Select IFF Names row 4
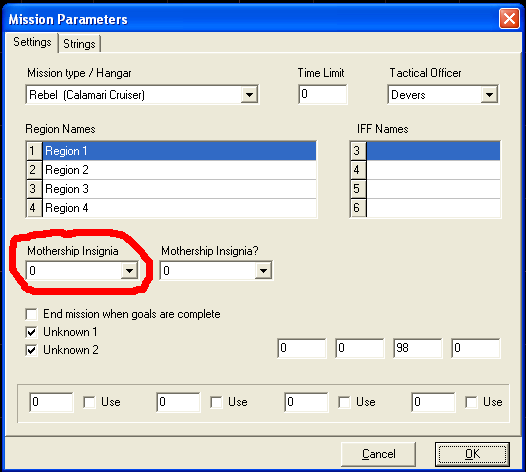Image resolution: width=526 pixels, height=472 pixels. (x=425, y=170)
